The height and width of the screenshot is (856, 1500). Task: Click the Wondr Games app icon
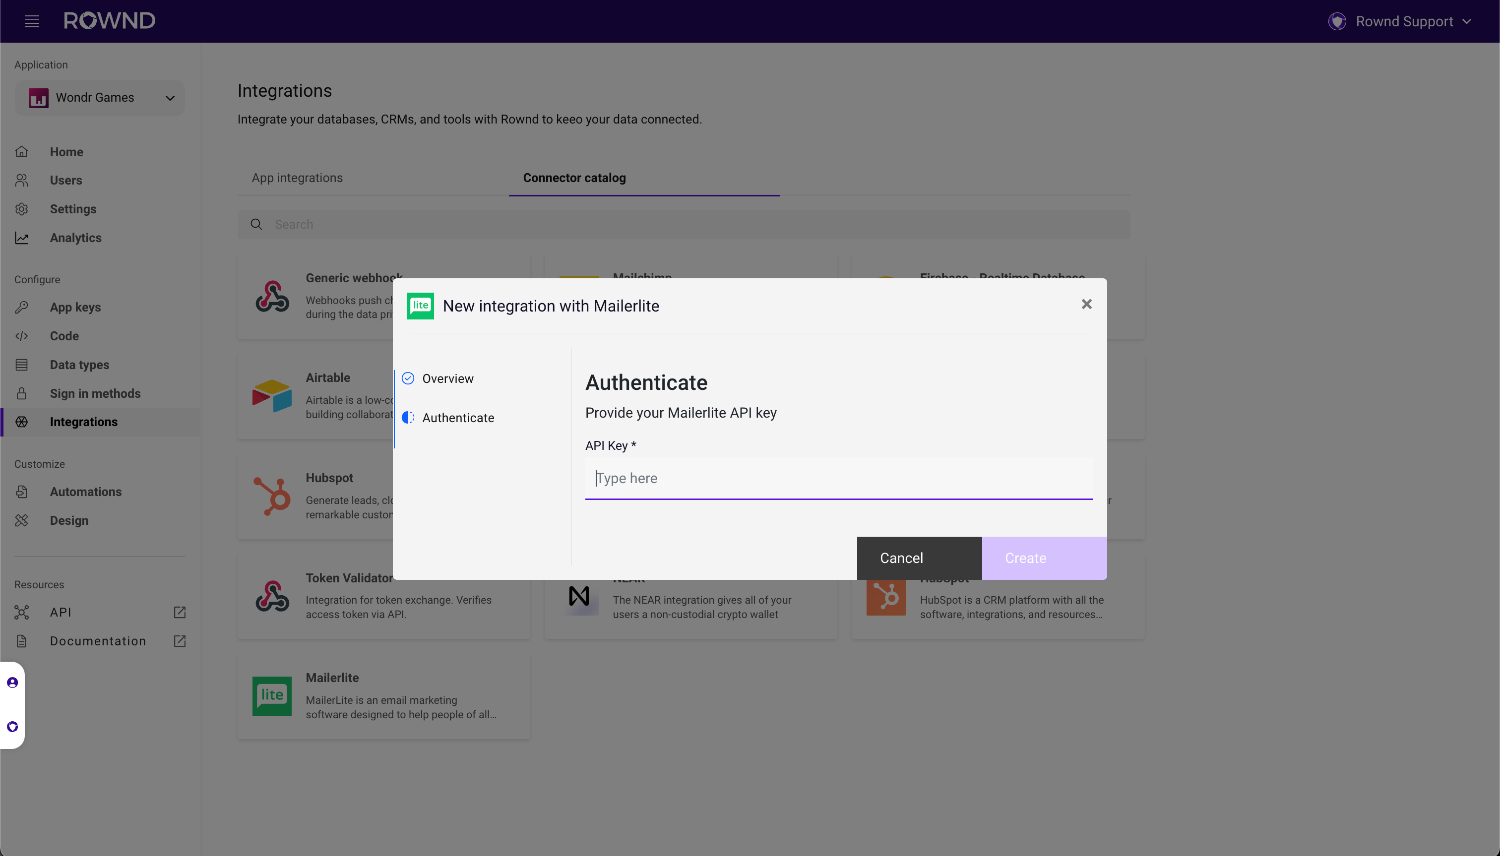point(39,98)
